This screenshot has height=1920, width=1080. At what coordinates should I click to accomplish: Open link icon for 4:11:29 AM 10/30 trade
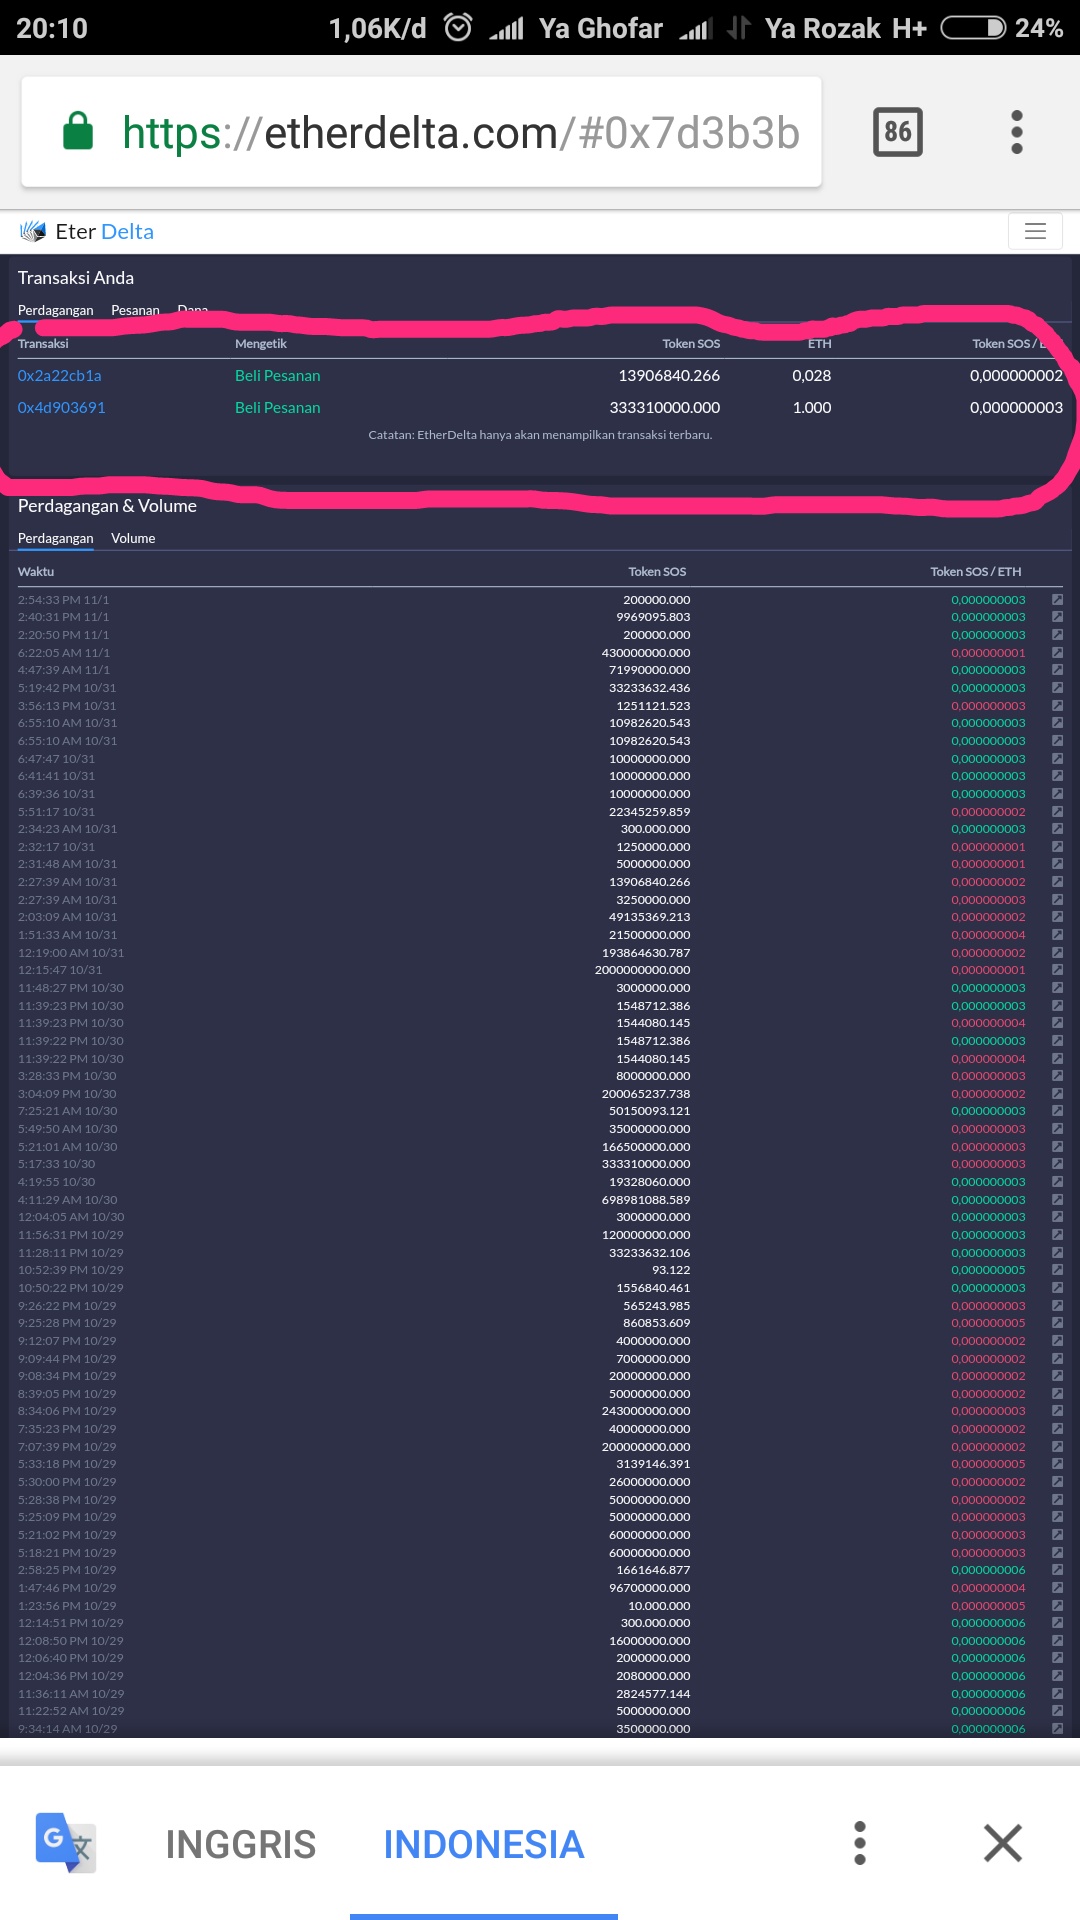[x=1057, y=1200]
